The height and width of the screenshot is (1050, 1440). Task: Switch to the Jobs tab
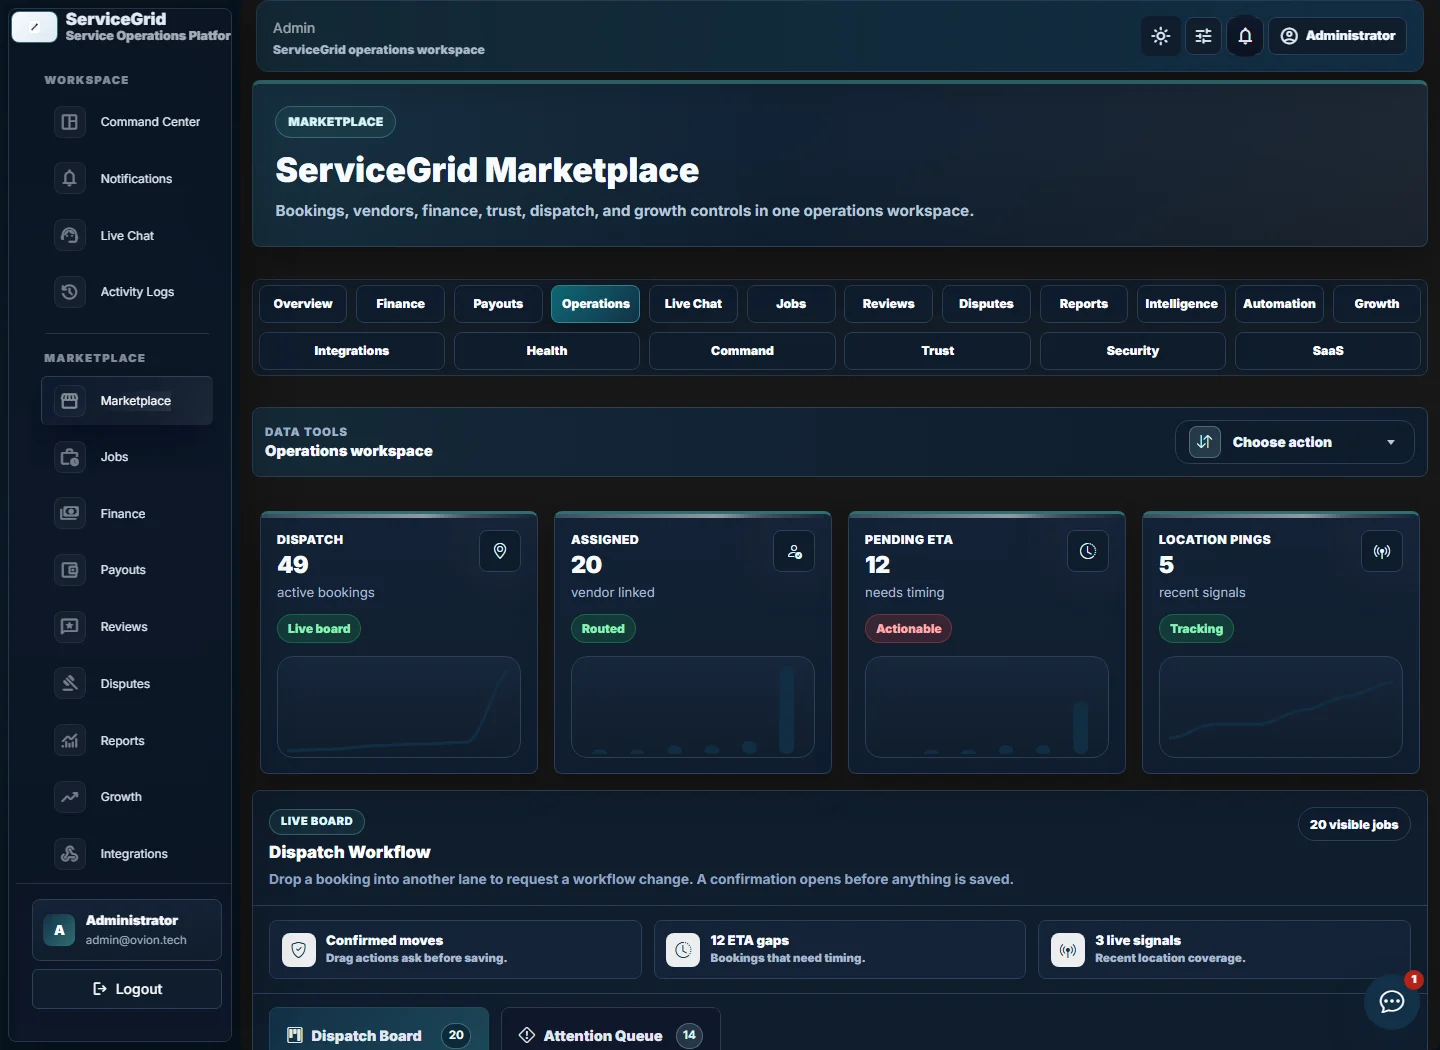click(791, 304)
